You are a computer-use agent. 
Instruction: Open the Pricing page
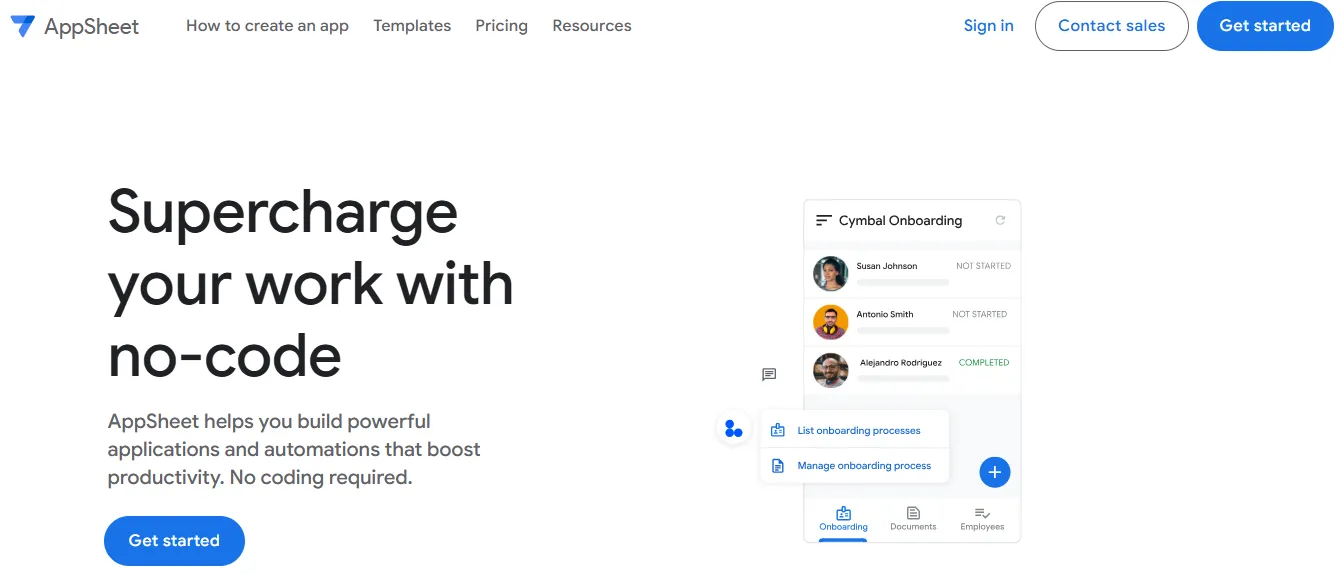tap(502, 26)
